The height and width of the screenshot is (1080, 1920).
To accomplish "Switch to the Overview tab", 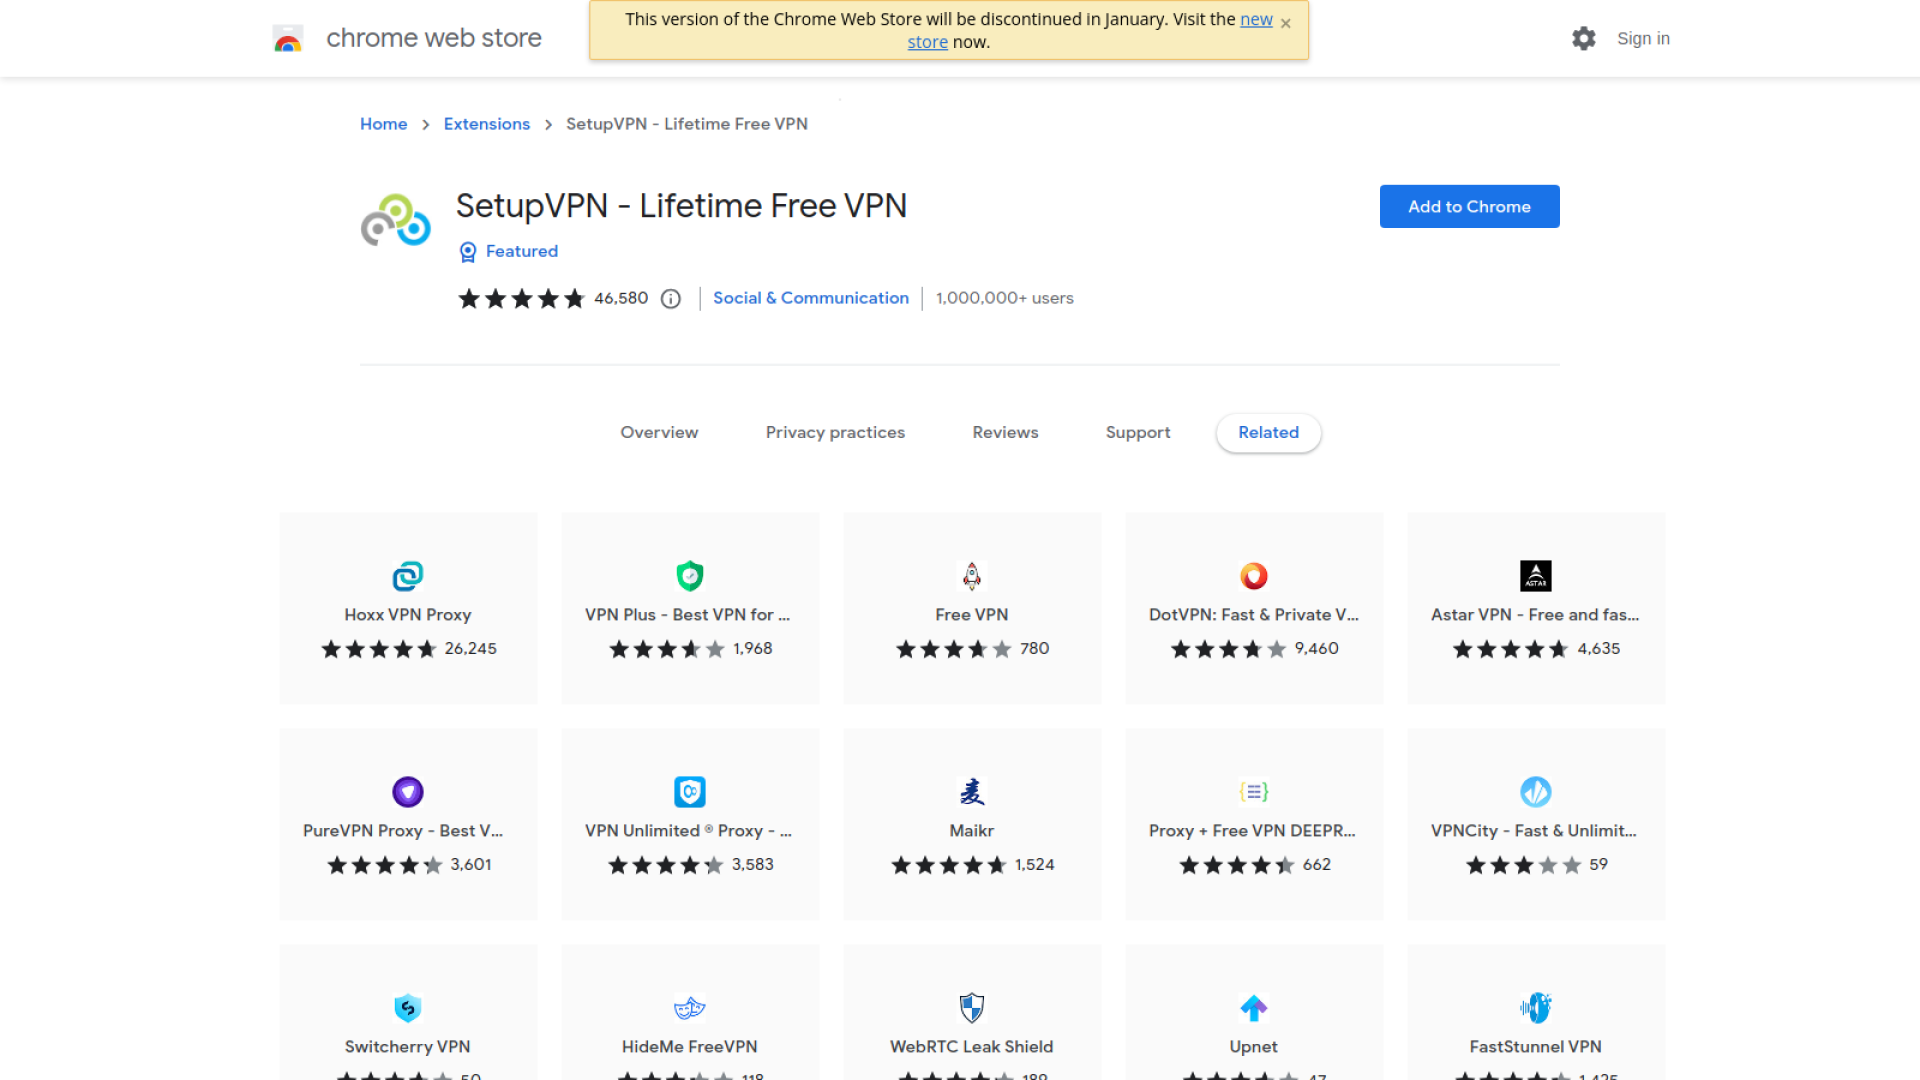I will coord(659,432).
